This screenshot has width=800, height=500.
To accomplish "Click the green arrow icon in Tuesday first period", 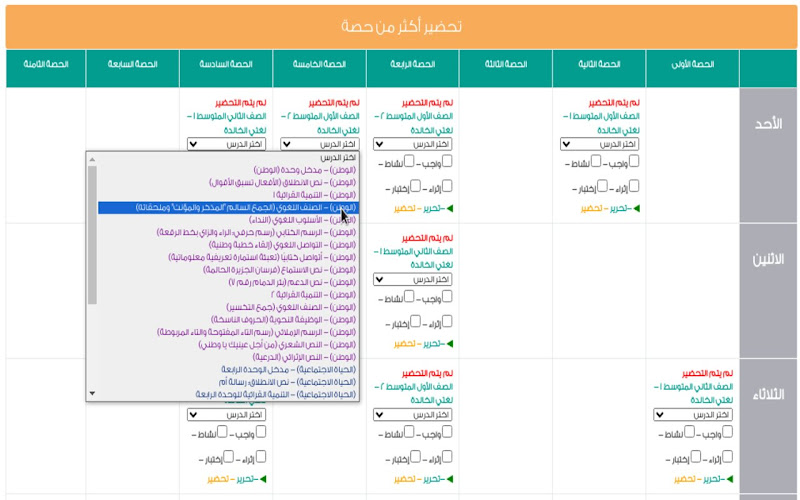I will 730,479.
